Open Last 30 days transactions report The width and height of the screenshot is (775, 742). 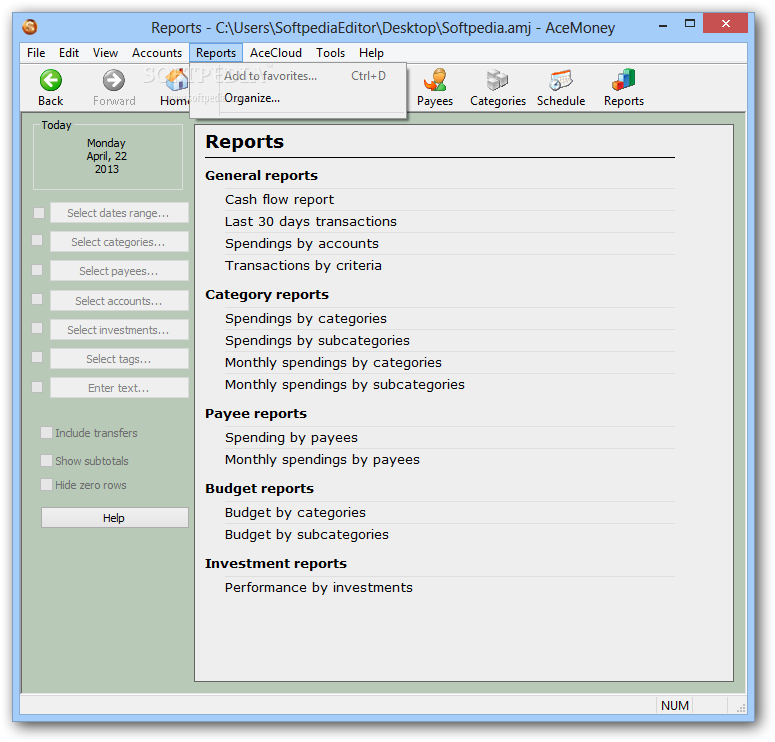click(x=310, y=221)
